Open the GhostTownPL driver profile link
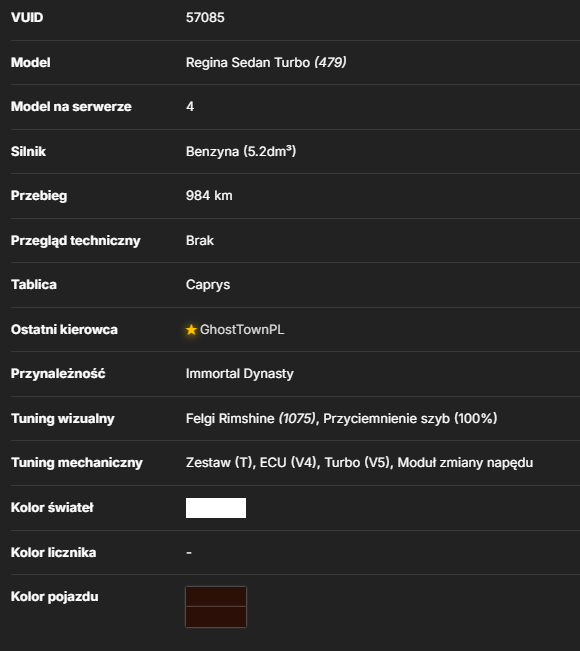Viewport: 580px width, 651px height. click(242, 330)
